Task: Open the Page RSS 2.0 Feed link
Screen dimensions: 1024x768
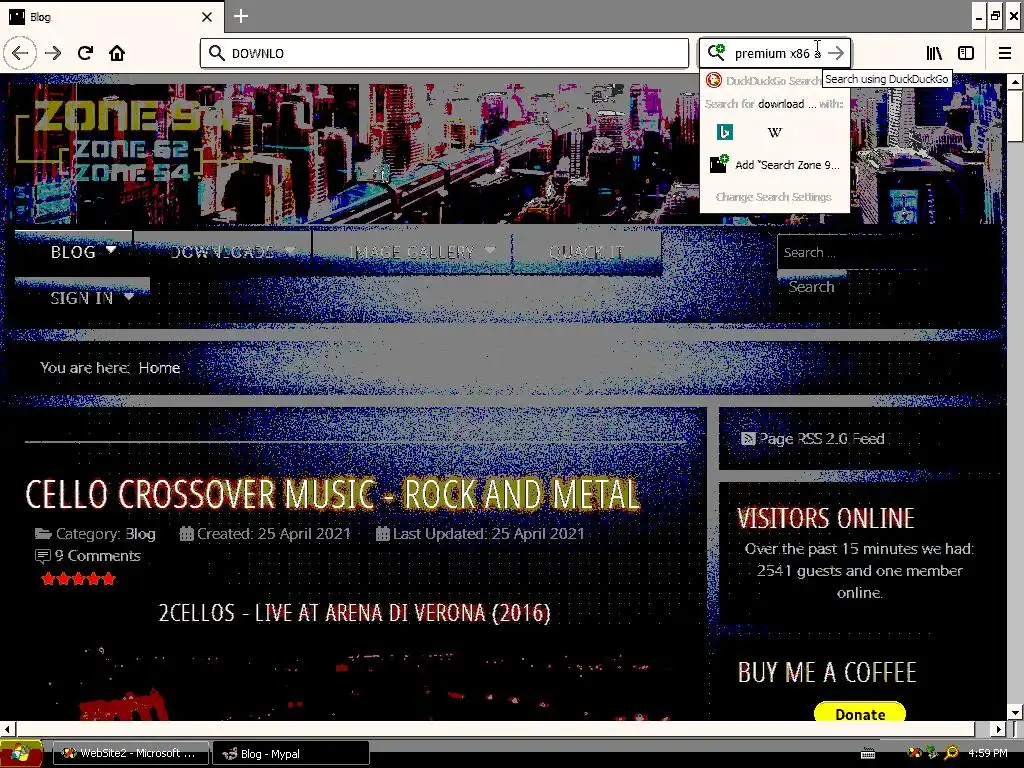Action: (x=821, y=439)
